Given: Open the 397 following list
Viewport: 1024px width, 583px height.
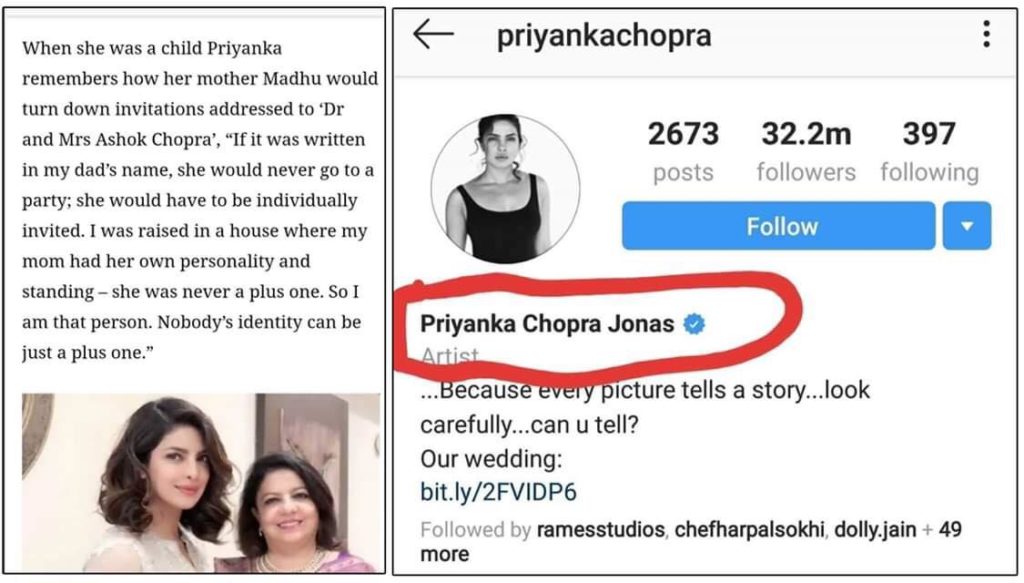Looking at the screenshot, I should pyautogui.click(x=929, y=151).
